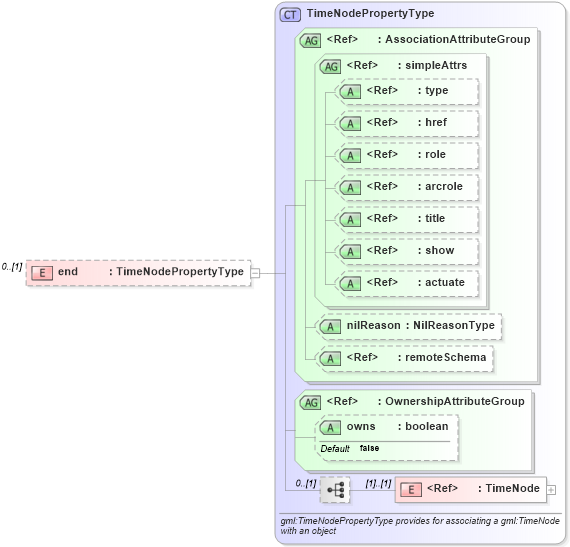Select the ': arcrole' attribute label

point(440,186)
